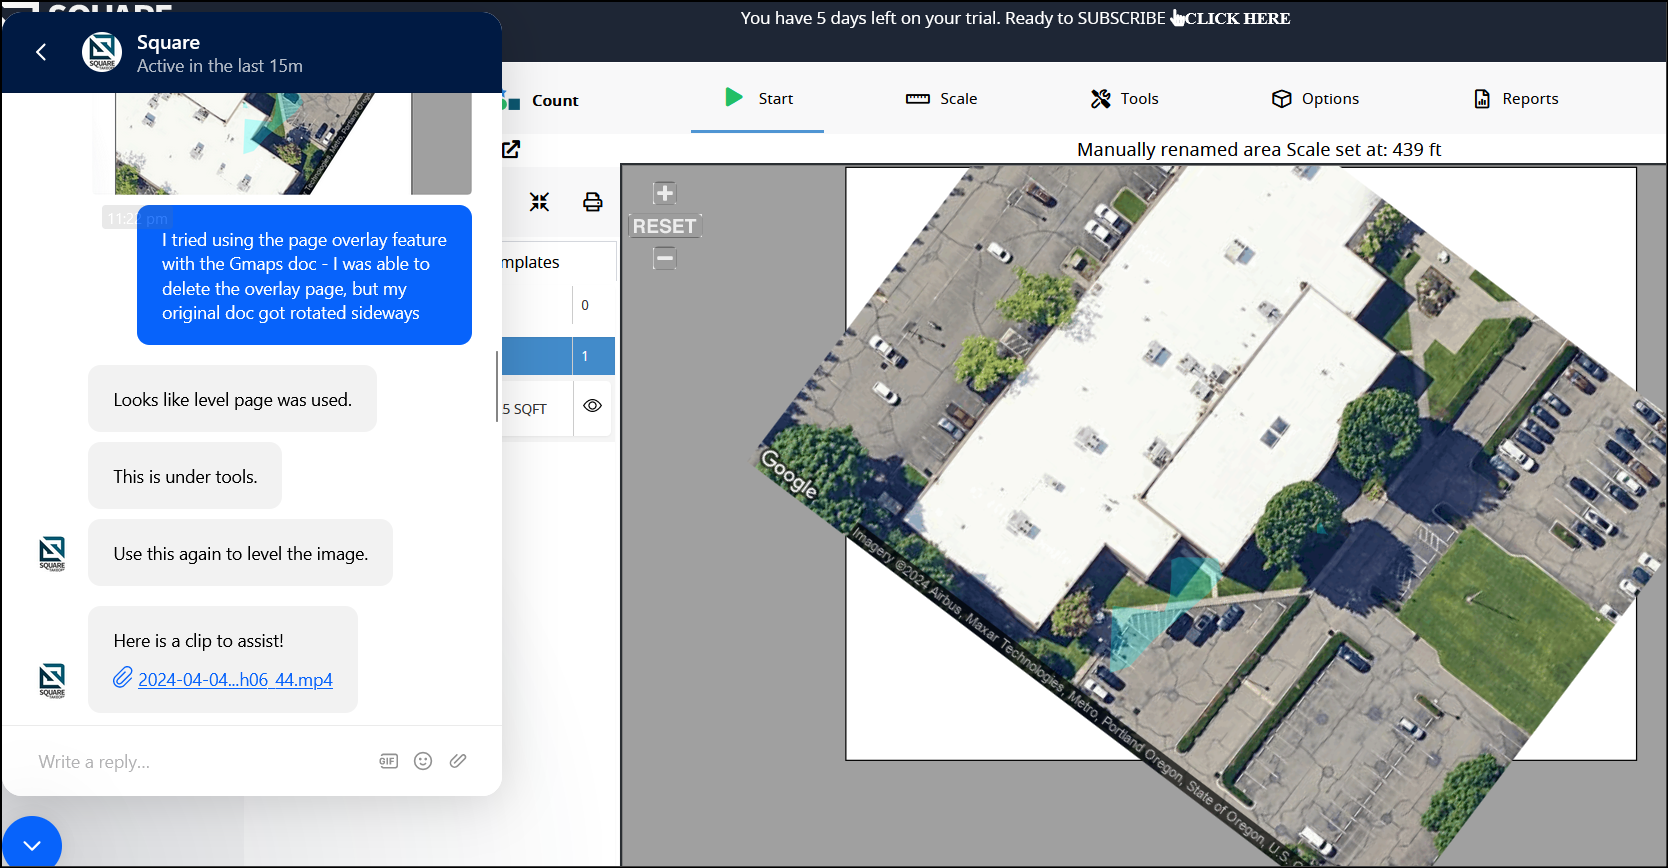Image resolution: width=1668 pixels, height=868 pixels.
Task: Reset the canvas view
Action: pos(665,226)
